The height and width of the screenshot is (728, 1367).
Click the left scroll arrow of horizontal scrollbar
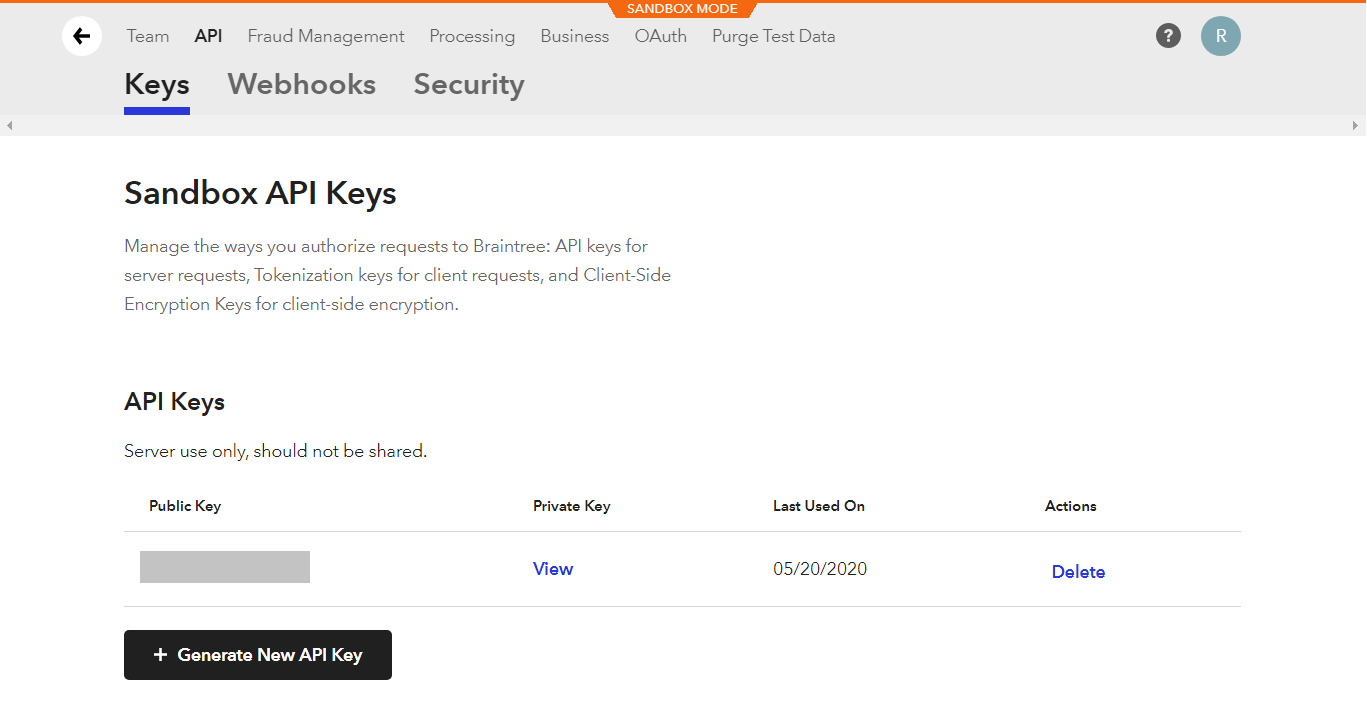9,126
